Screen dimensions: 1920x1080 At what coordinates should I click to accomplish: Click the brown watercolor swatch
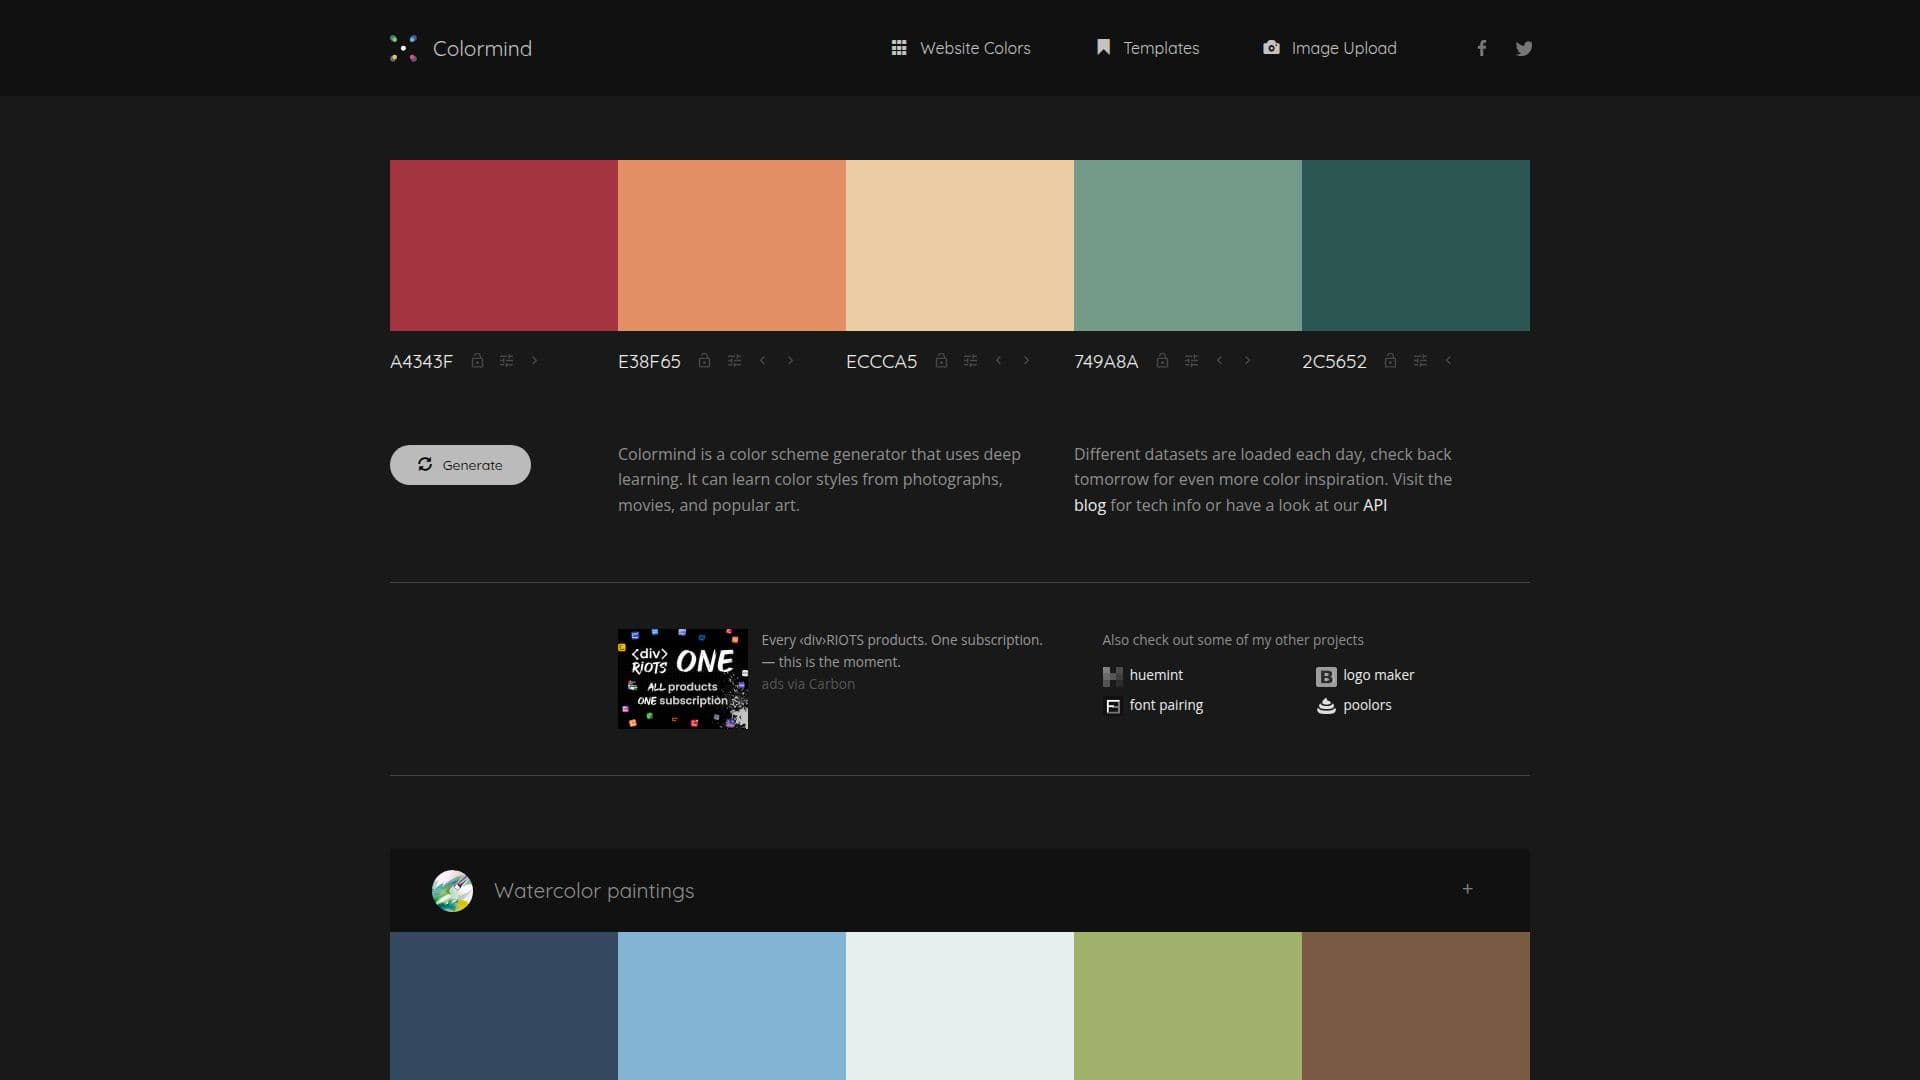(1416, 1006)
